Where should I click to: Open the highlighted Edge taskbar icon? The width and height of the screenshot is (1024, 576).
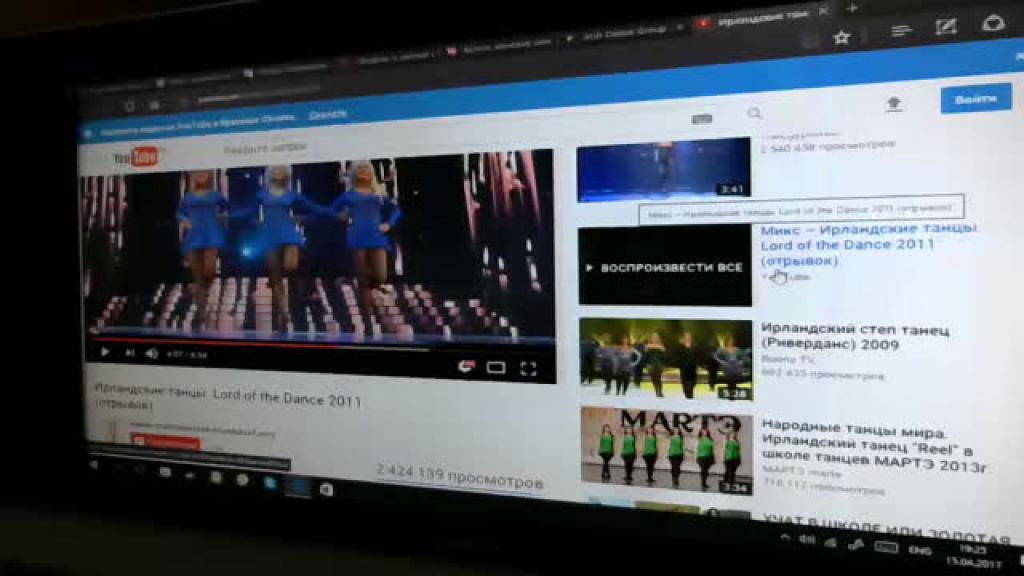(298, 487)
